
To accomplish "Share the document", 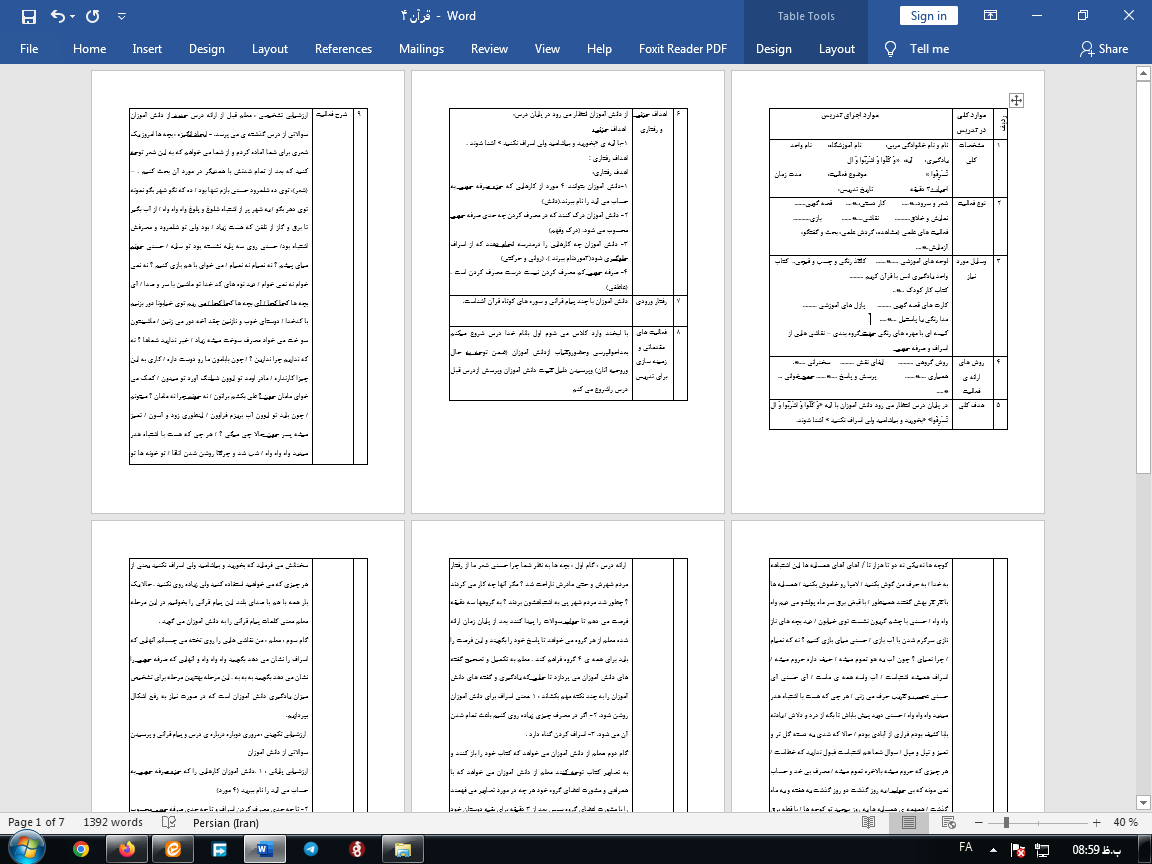I will click(1104, 48).
